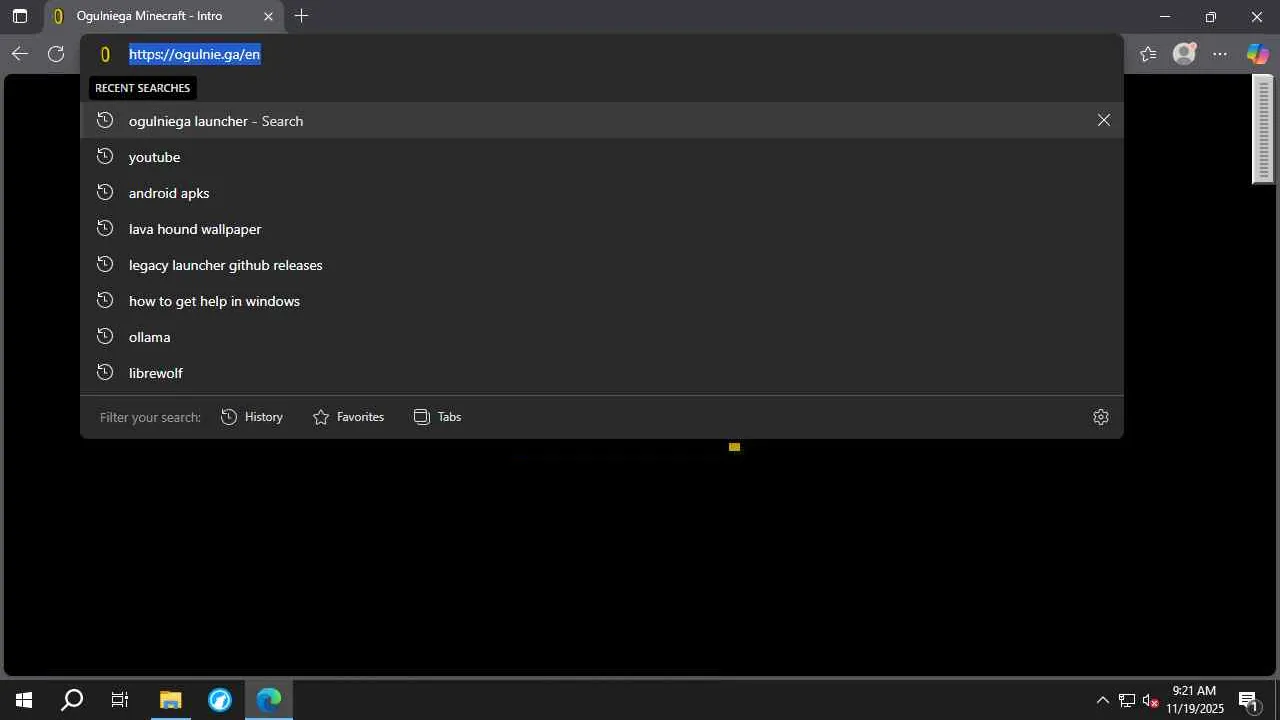Click Microsoft Edge taskbar icon

pyautogui.click(x=269, y=700)
